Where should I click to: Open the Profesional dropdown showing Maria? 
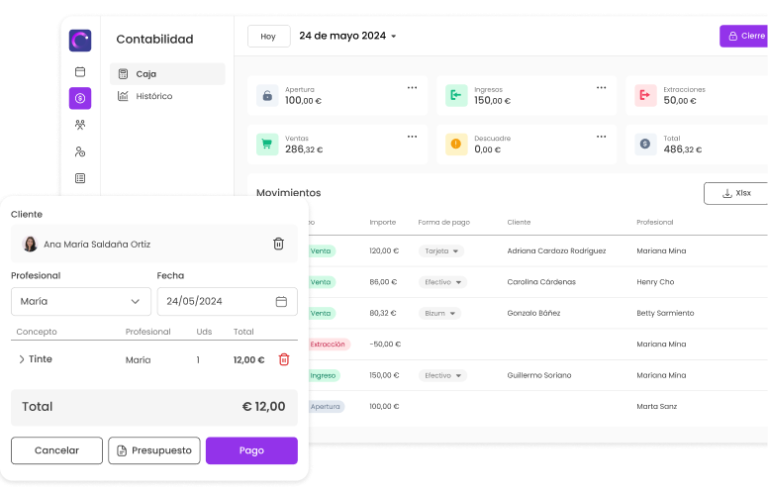coord(80,301)
